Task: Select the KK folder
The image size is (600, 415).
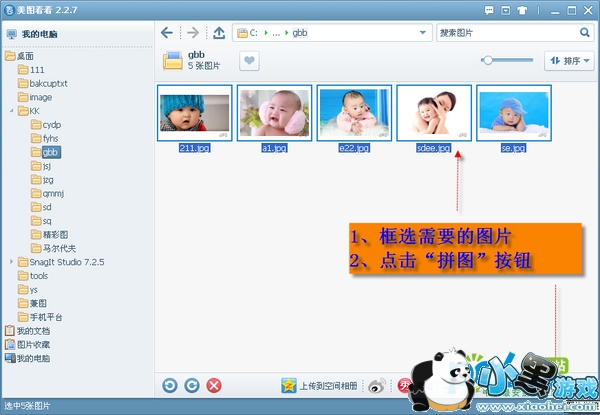Action: (x=29, y=111)
